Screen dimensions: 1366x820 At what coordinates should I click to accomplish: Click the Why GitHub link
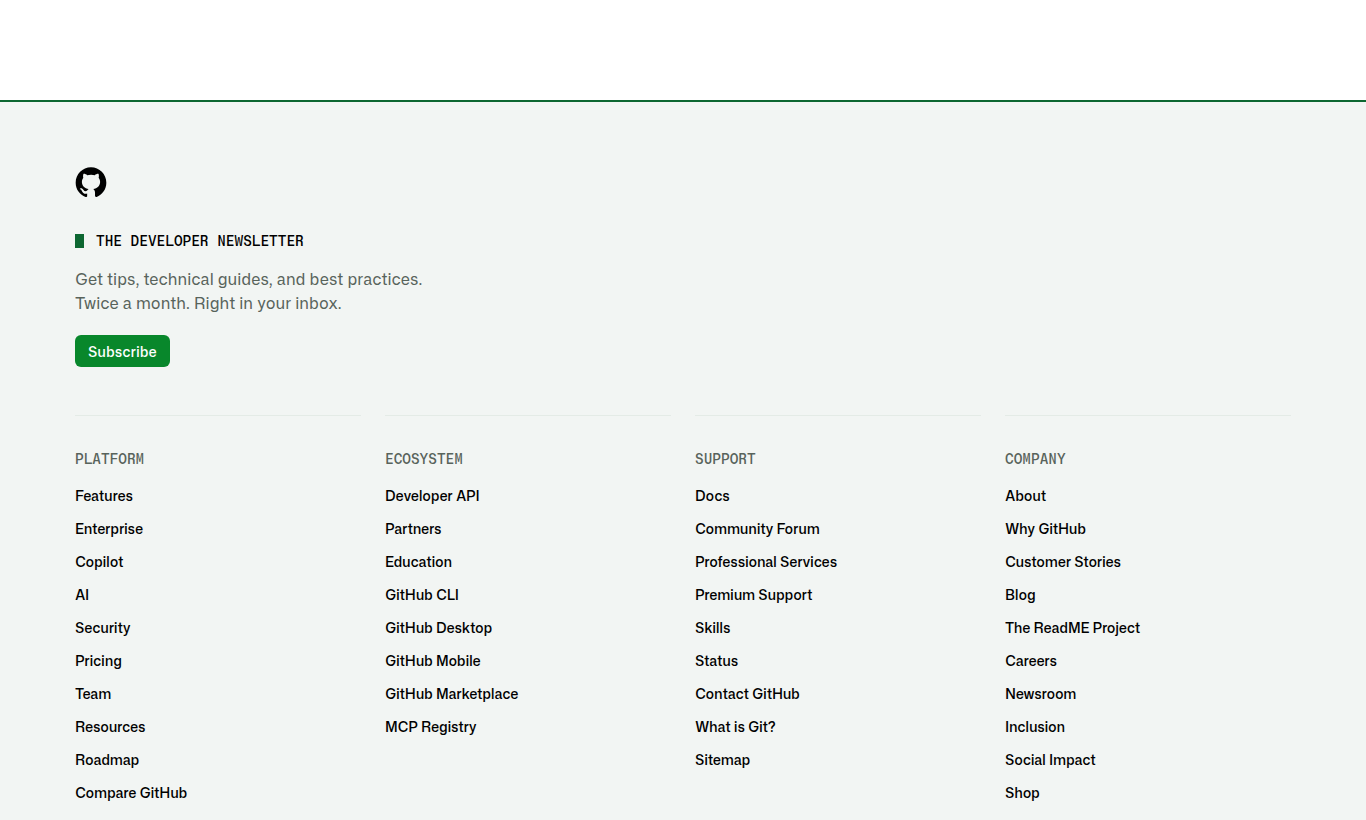(x=1045, y=529)
